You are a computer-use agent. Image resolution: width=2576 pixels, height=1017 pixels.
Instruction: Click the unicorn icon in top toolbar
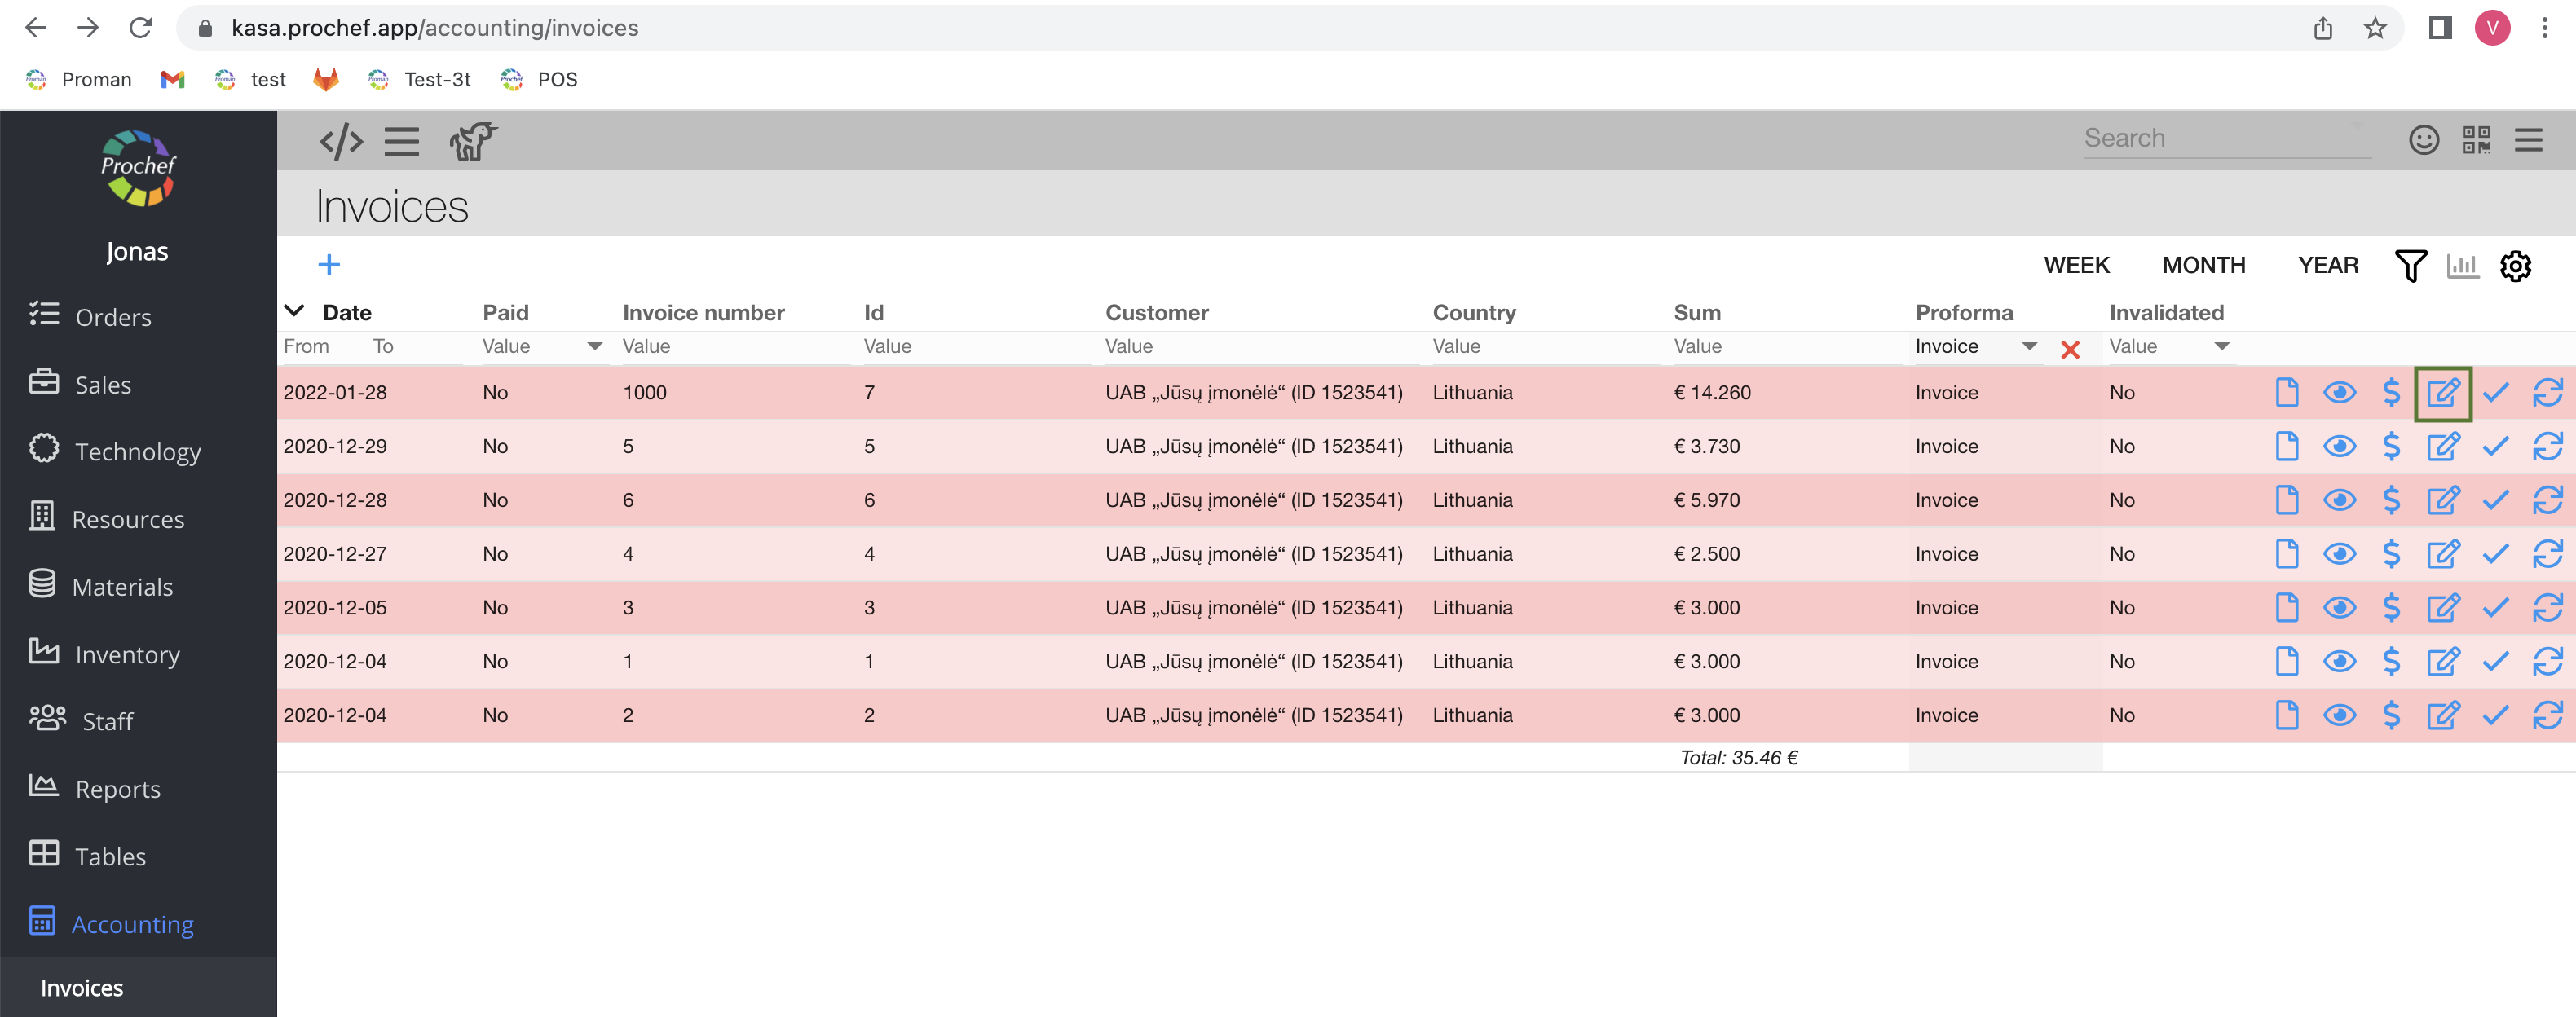coord(473,141)
